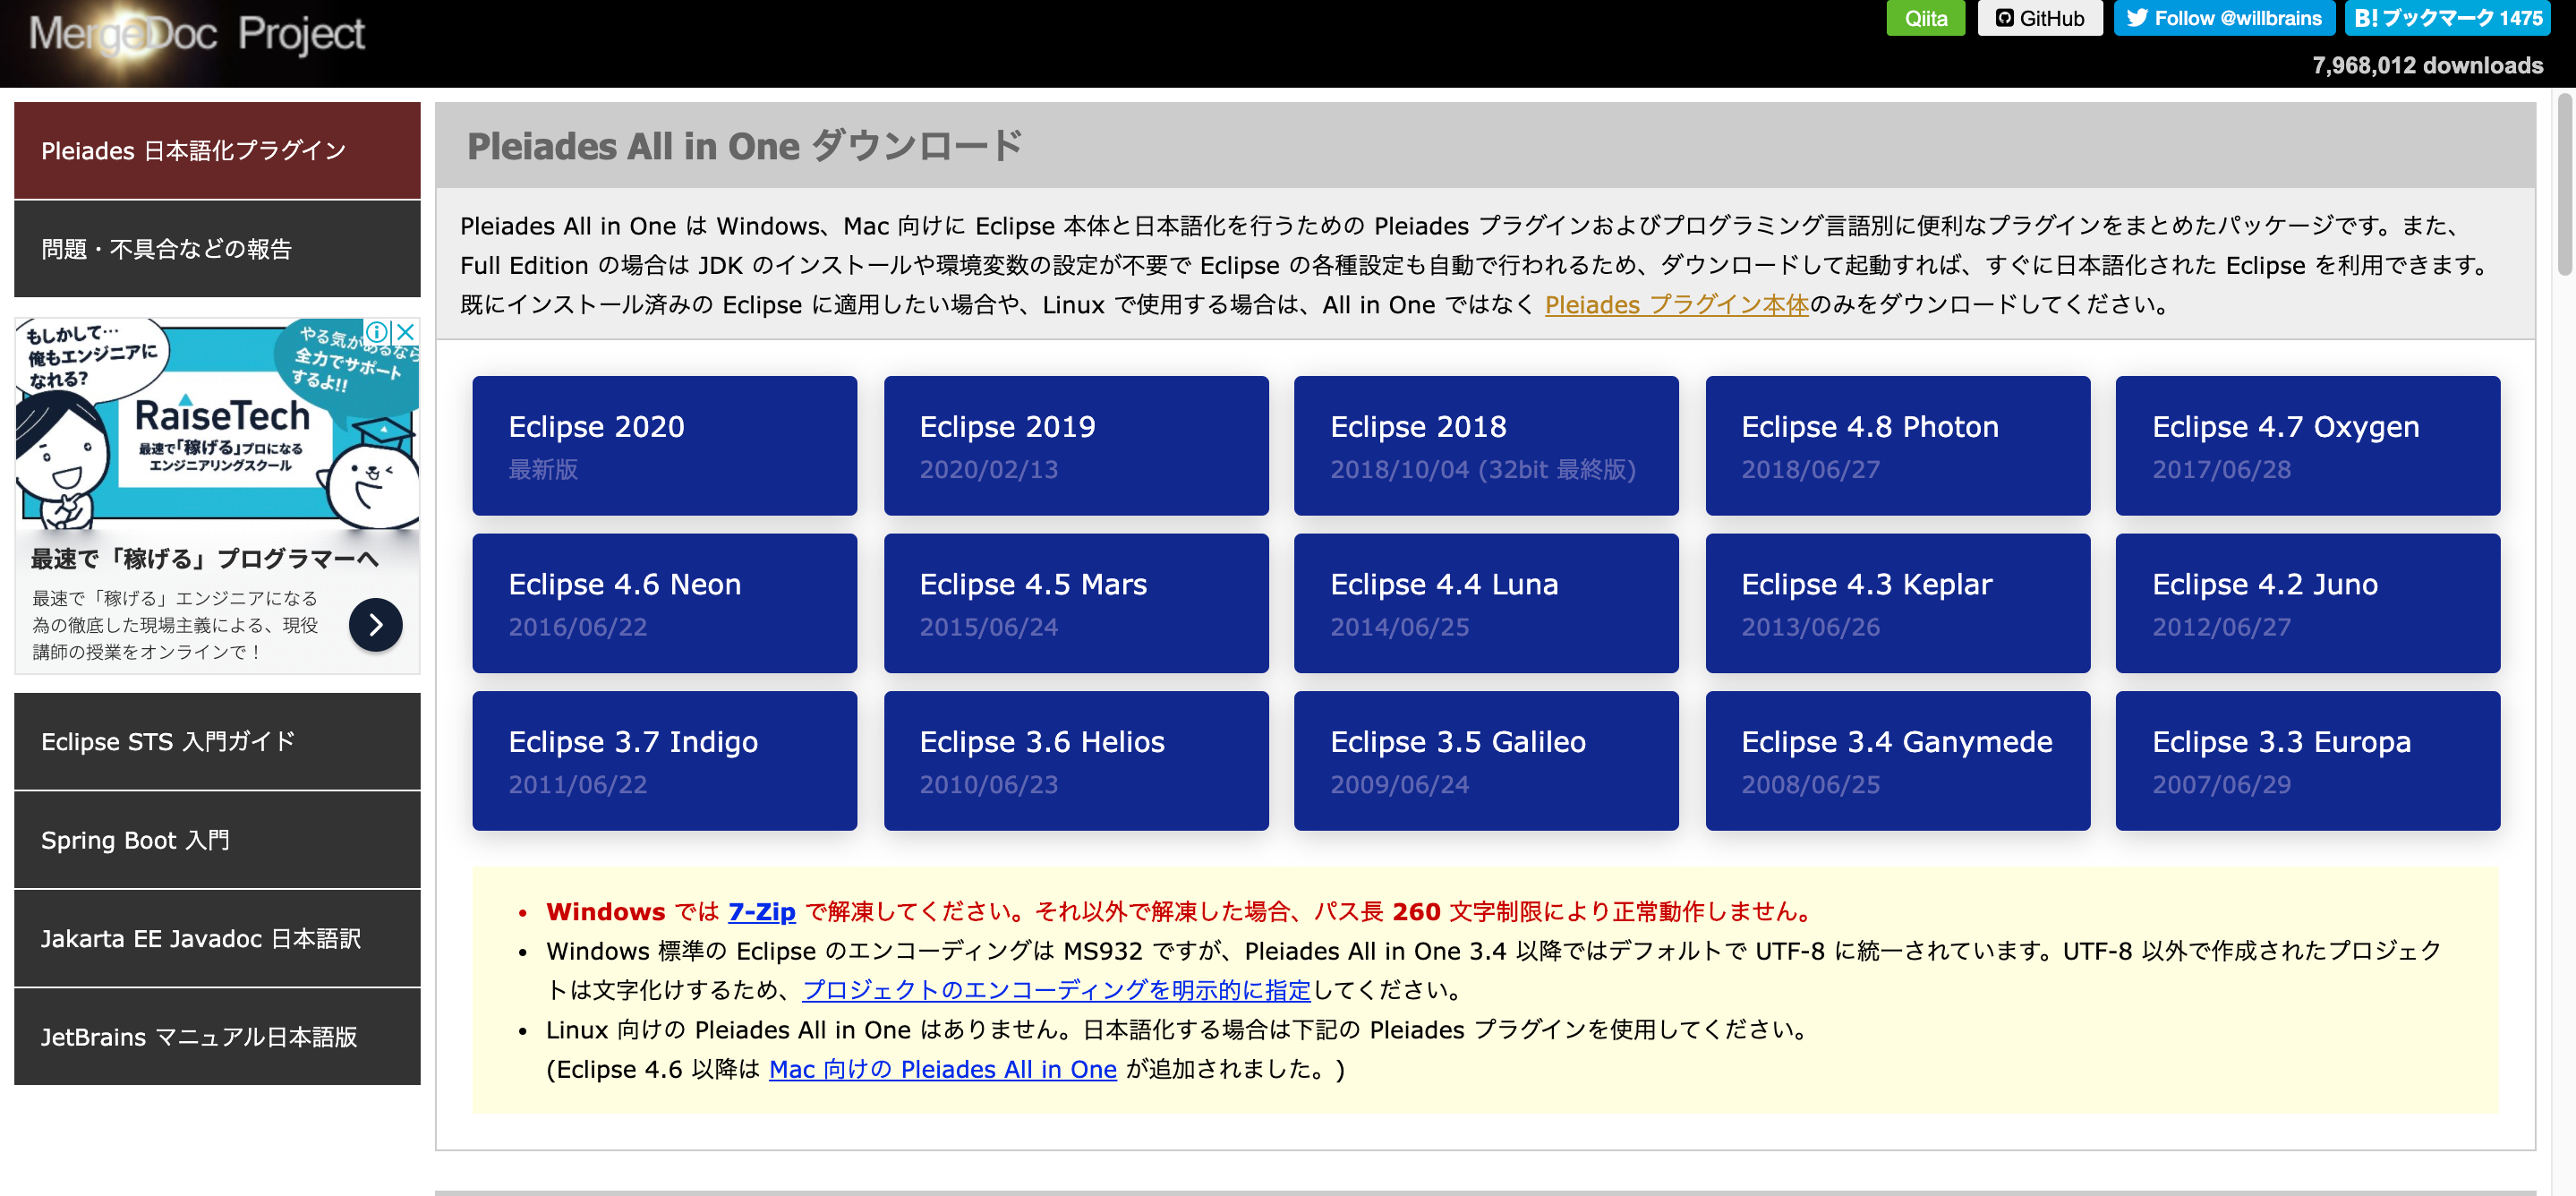Select the Eclipse 3.7 Indigo tile
2576x1196 pixels.
[664, 761]
